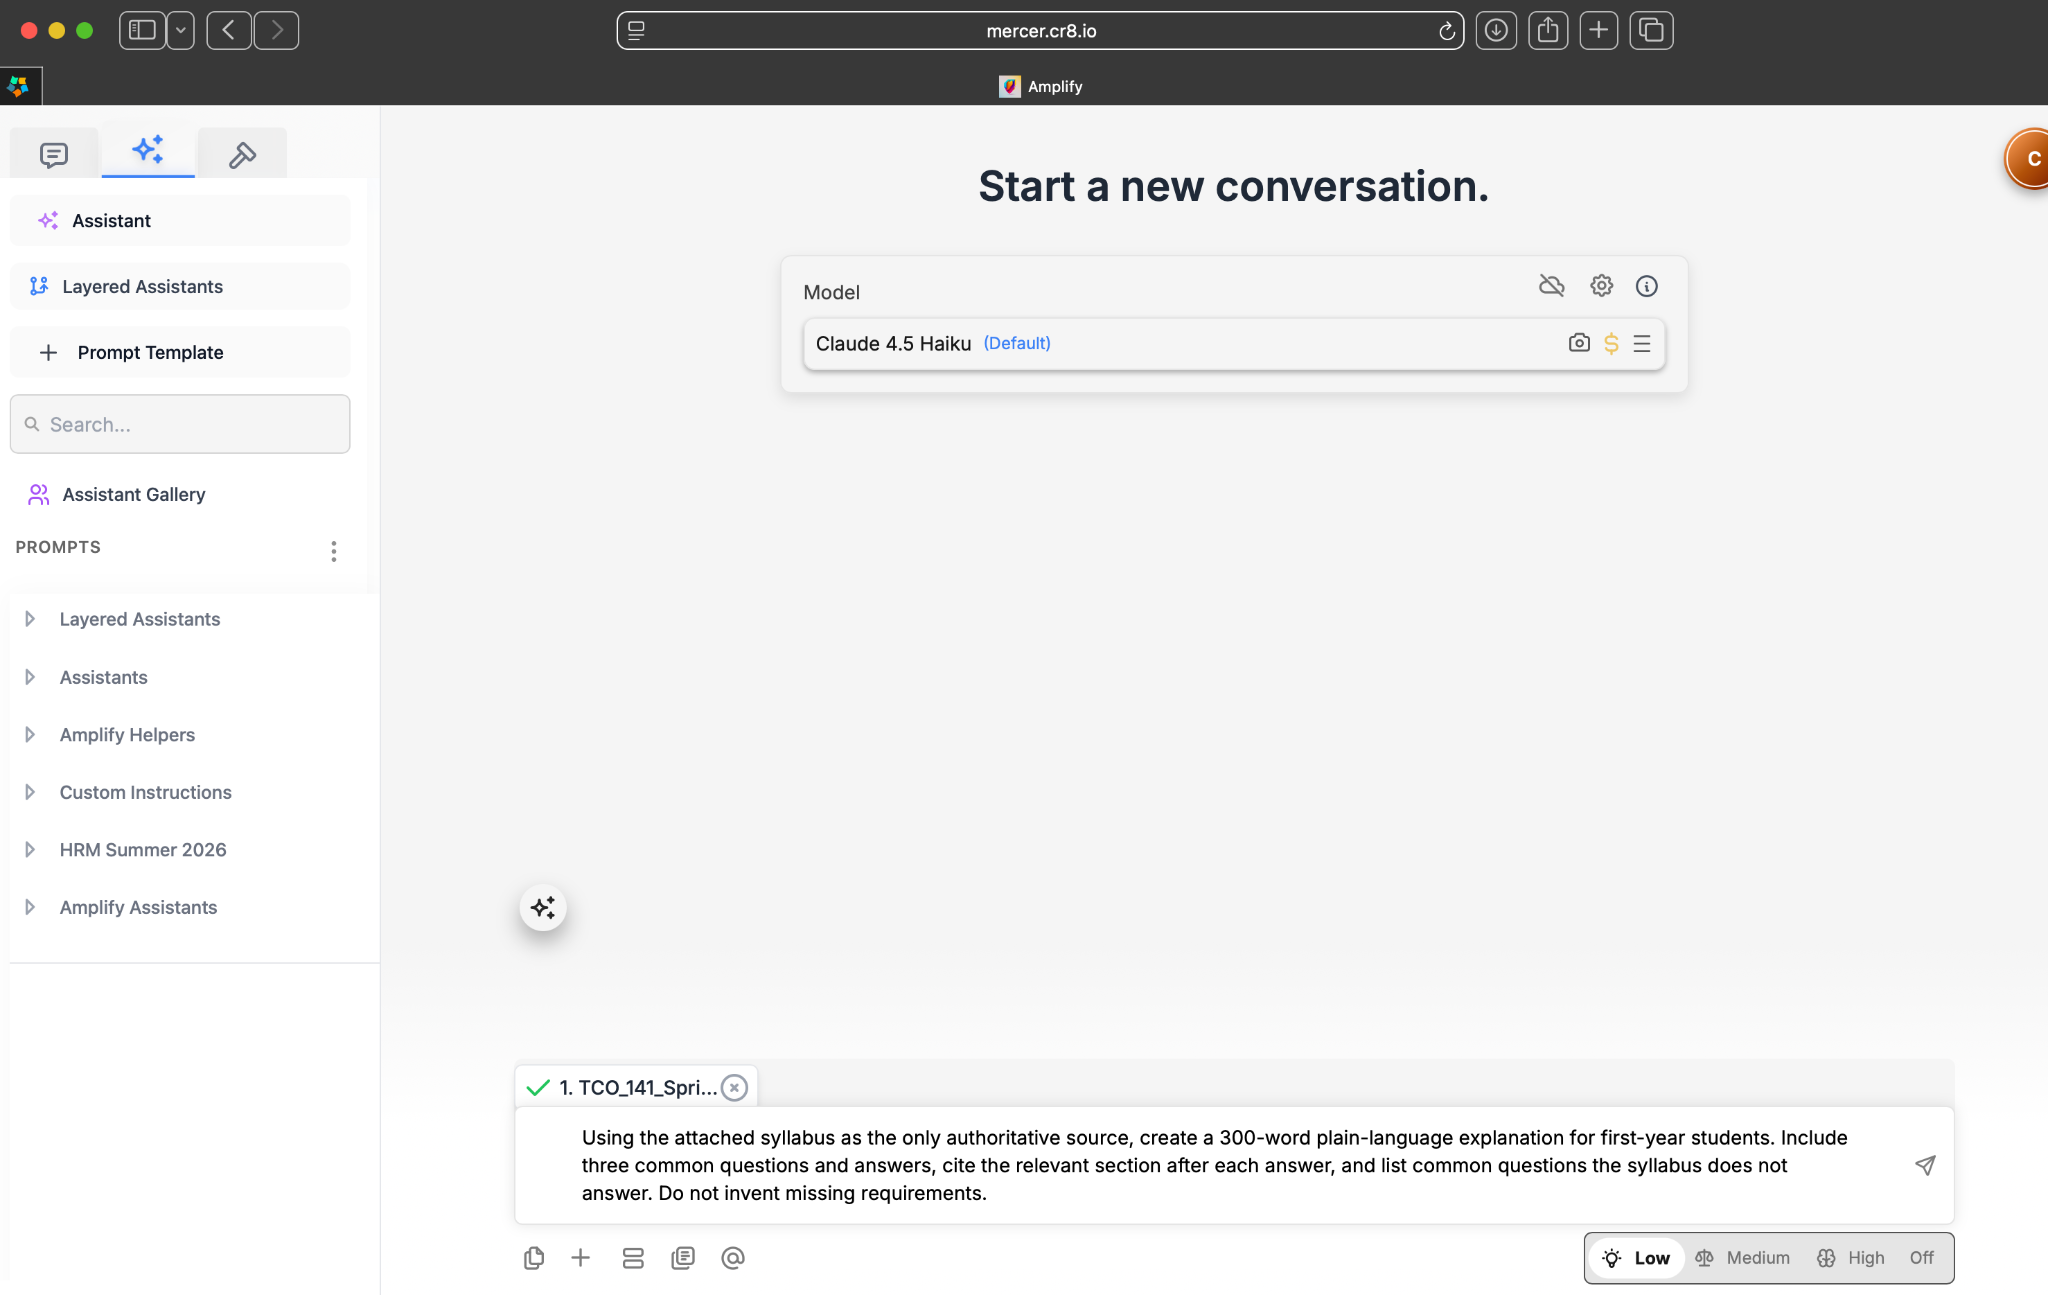Click the plus add icon below chat

point(581,1258)
